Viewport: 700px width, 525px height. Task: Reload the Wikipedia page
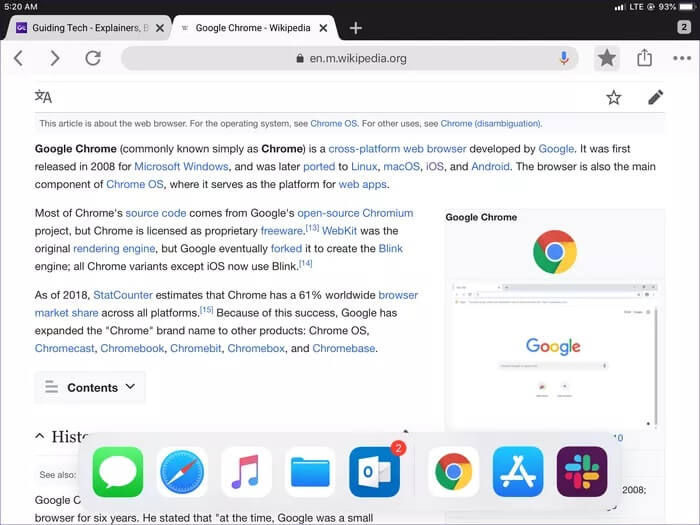[x=93, y=58]
